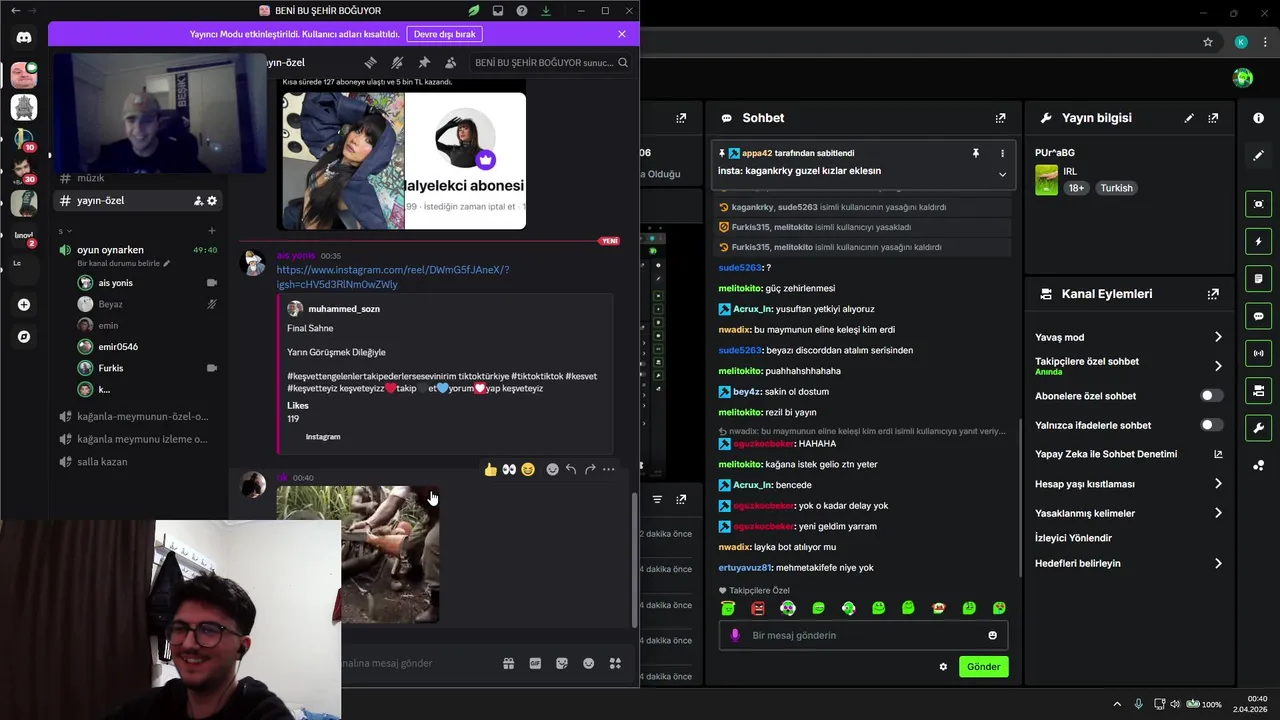1280x720 pixels.
Task: Toggle the chat bubble sidebar panel
Action: [x=1259, y=316]
